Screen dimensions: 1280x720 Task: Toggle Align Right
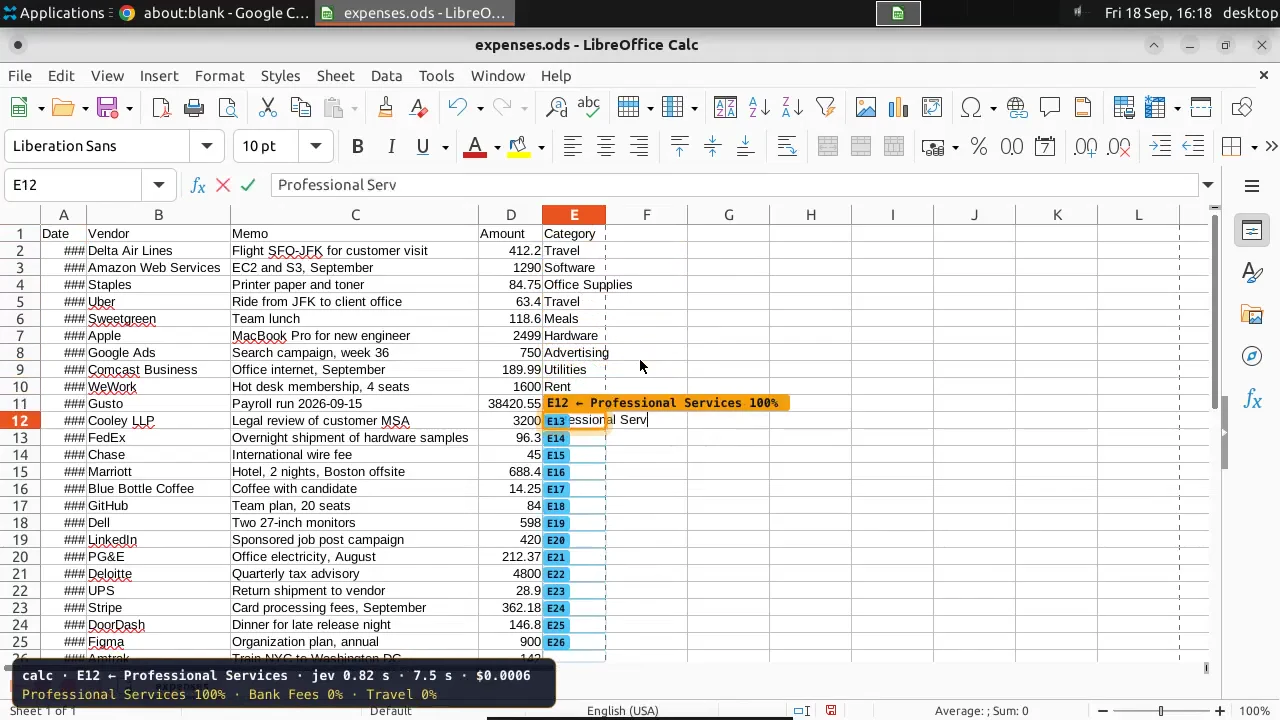click(x=639, y=147)
